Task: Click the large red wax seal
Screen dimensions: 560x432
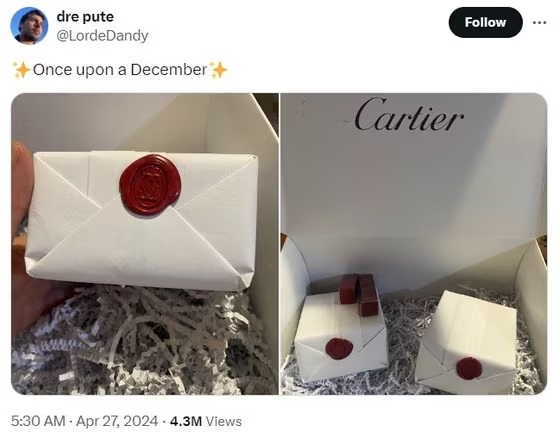Action: [150, 185]
